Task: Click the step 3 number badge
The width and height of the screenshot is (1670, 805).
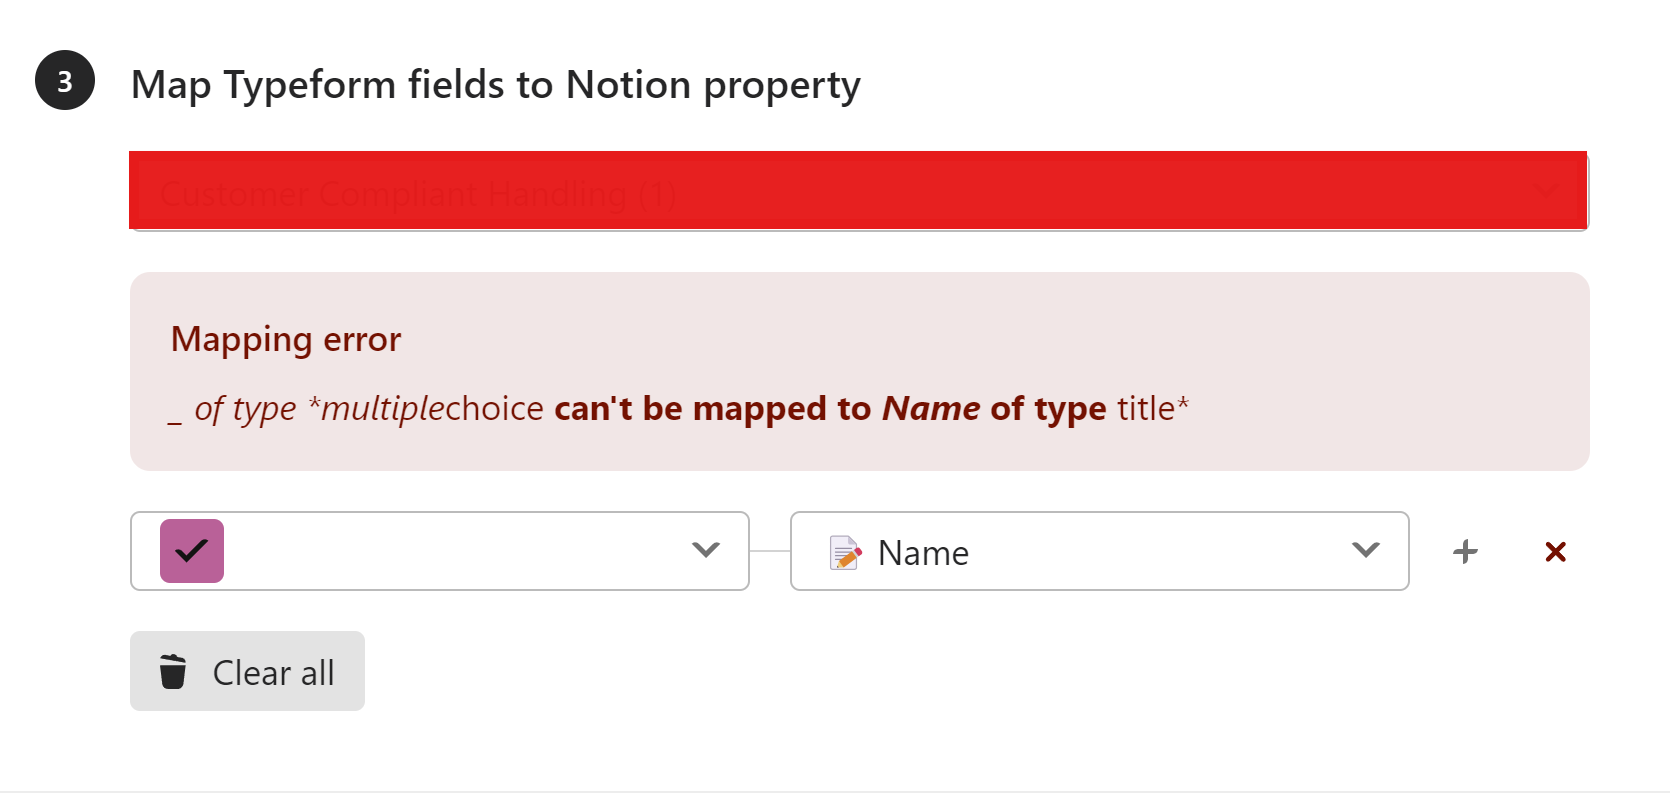Action: (x=65, y=80)
